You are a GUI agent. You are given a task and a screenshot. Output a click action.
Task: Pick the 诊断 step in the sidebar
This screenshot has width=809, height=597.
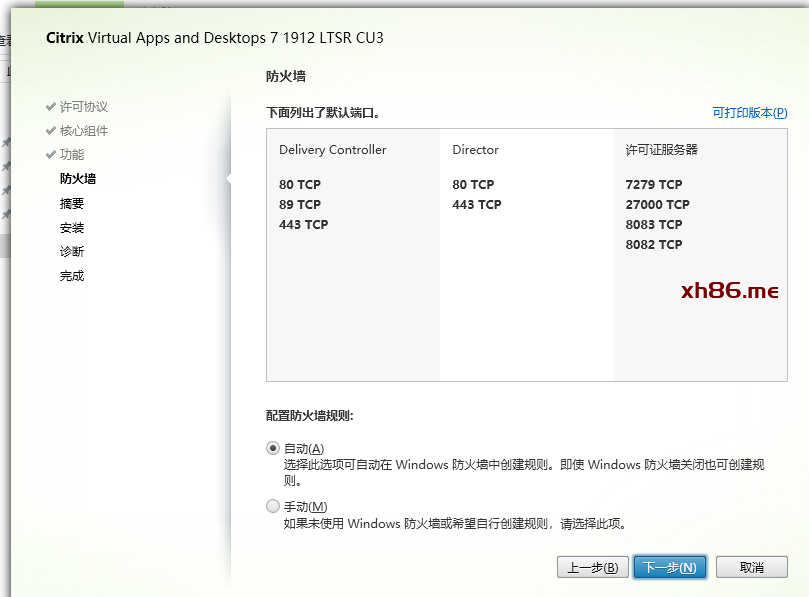click(x=72, y=251)
